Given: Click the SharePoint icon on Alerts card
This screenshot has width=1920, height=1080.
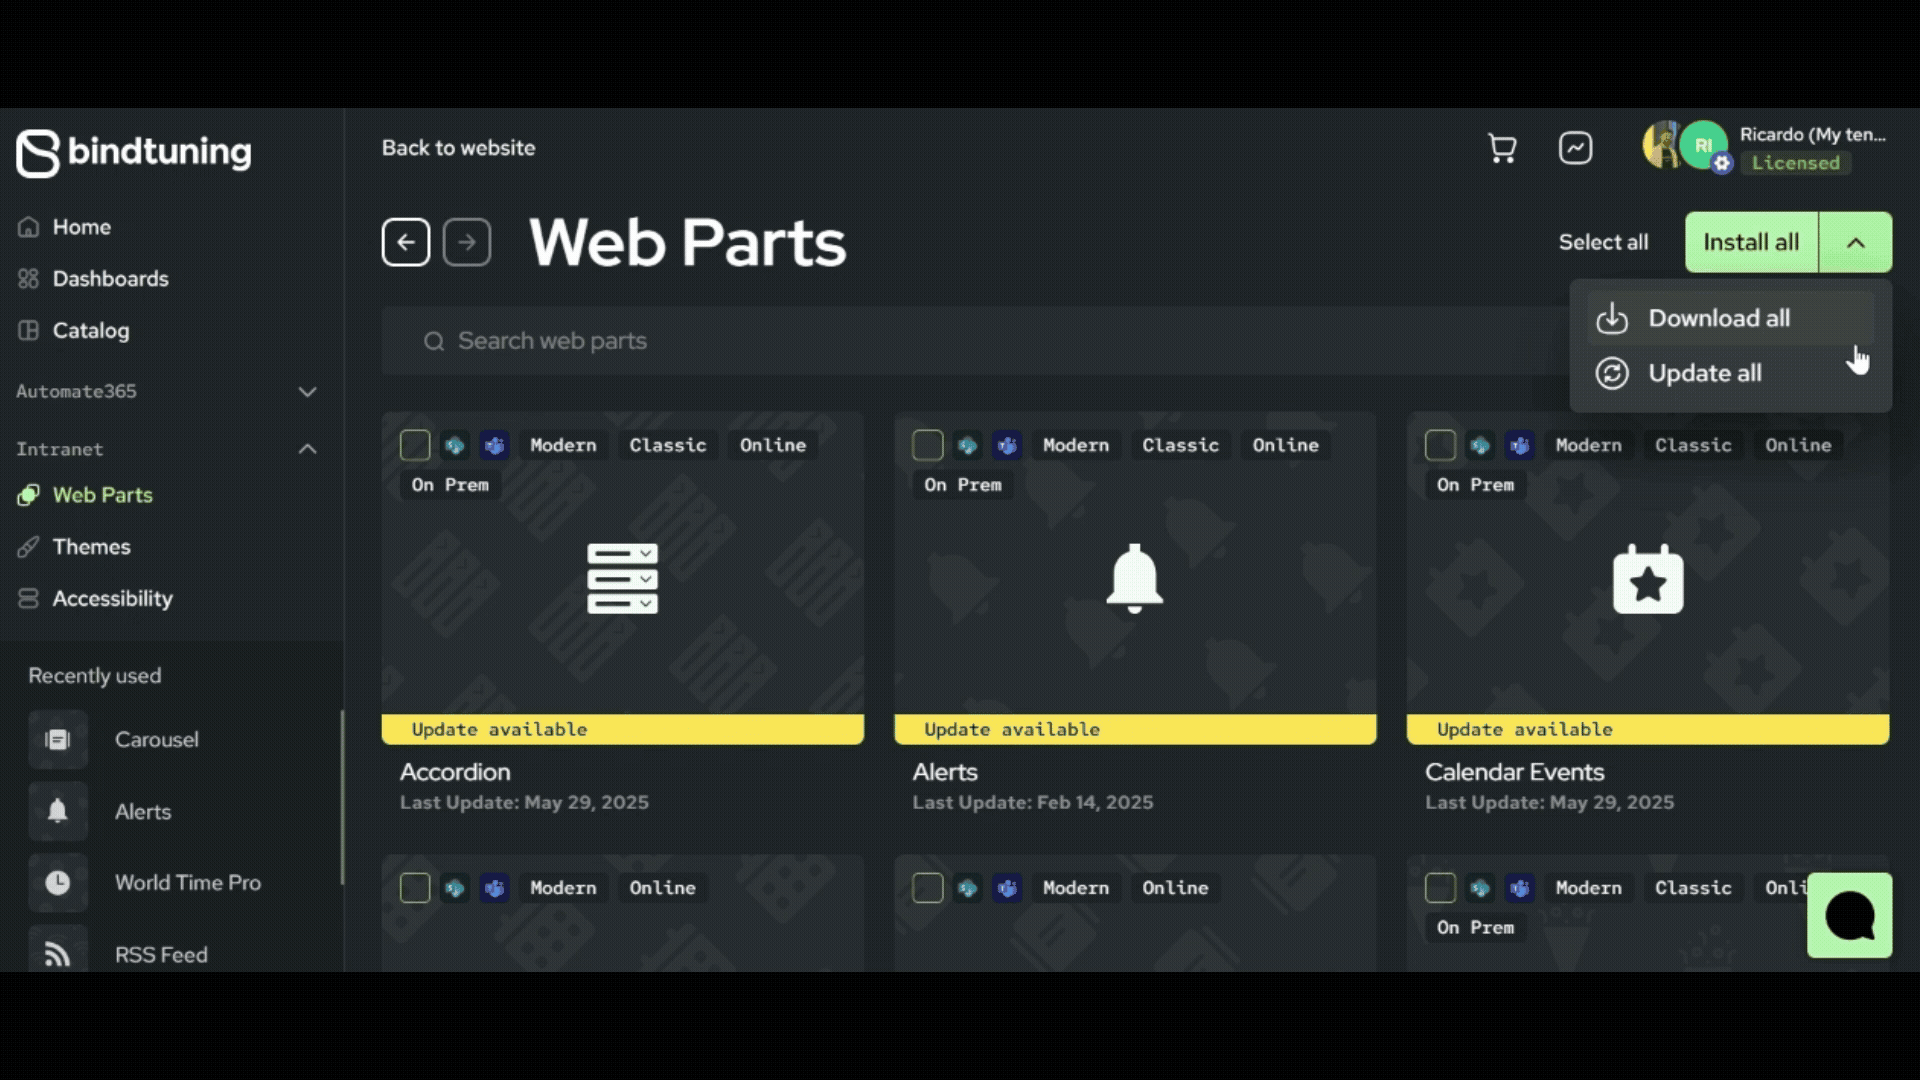Looking at the screenshot, I should pos(967,445).
